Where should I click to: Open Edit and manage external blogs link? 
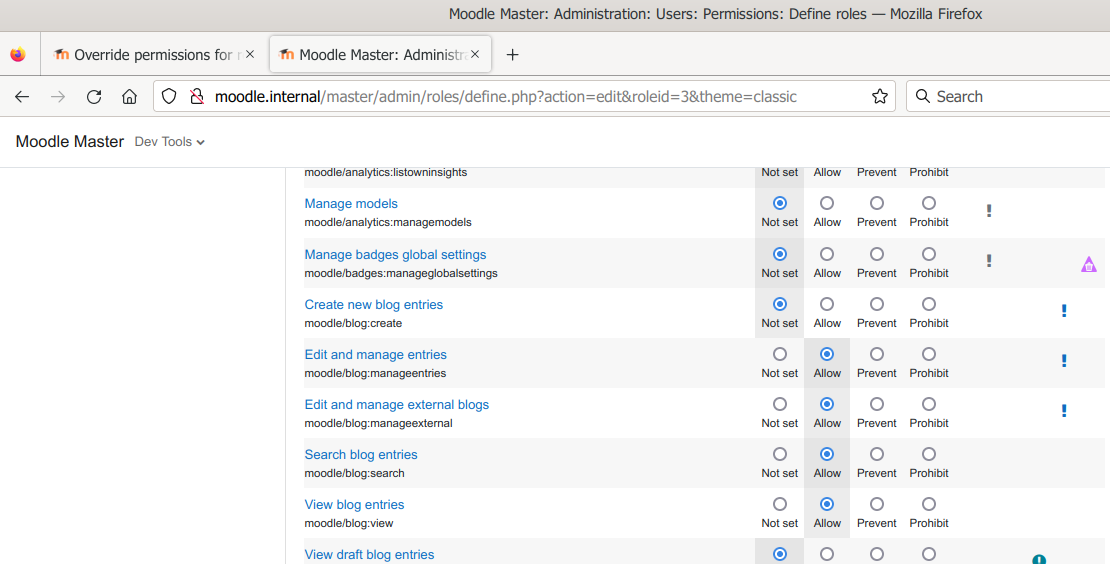[x=396, y=405]
